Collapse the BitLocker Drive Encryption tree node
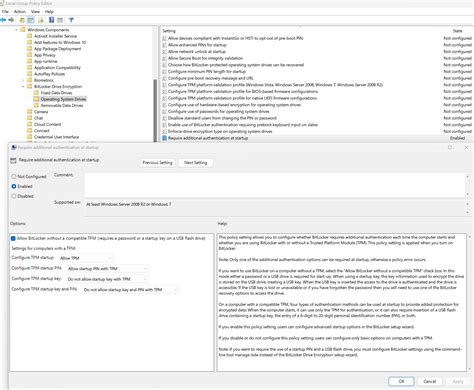 tap(23, 87)
